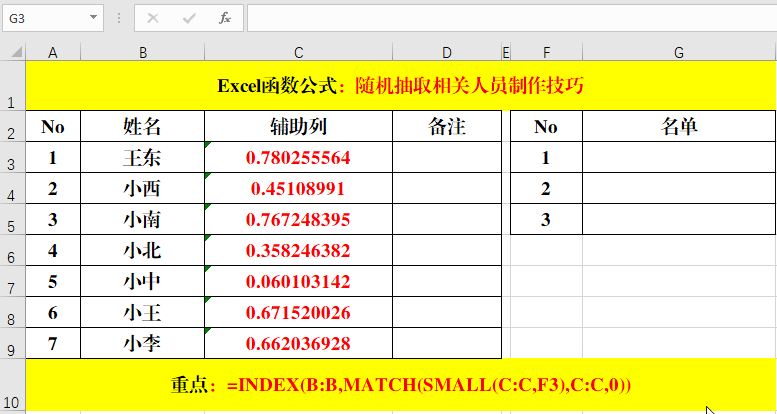The width and height of the screenshot is (777, 414).
Task: Click the yellow title banner cell
Action: pyautogui.click(x=400, y=86)
